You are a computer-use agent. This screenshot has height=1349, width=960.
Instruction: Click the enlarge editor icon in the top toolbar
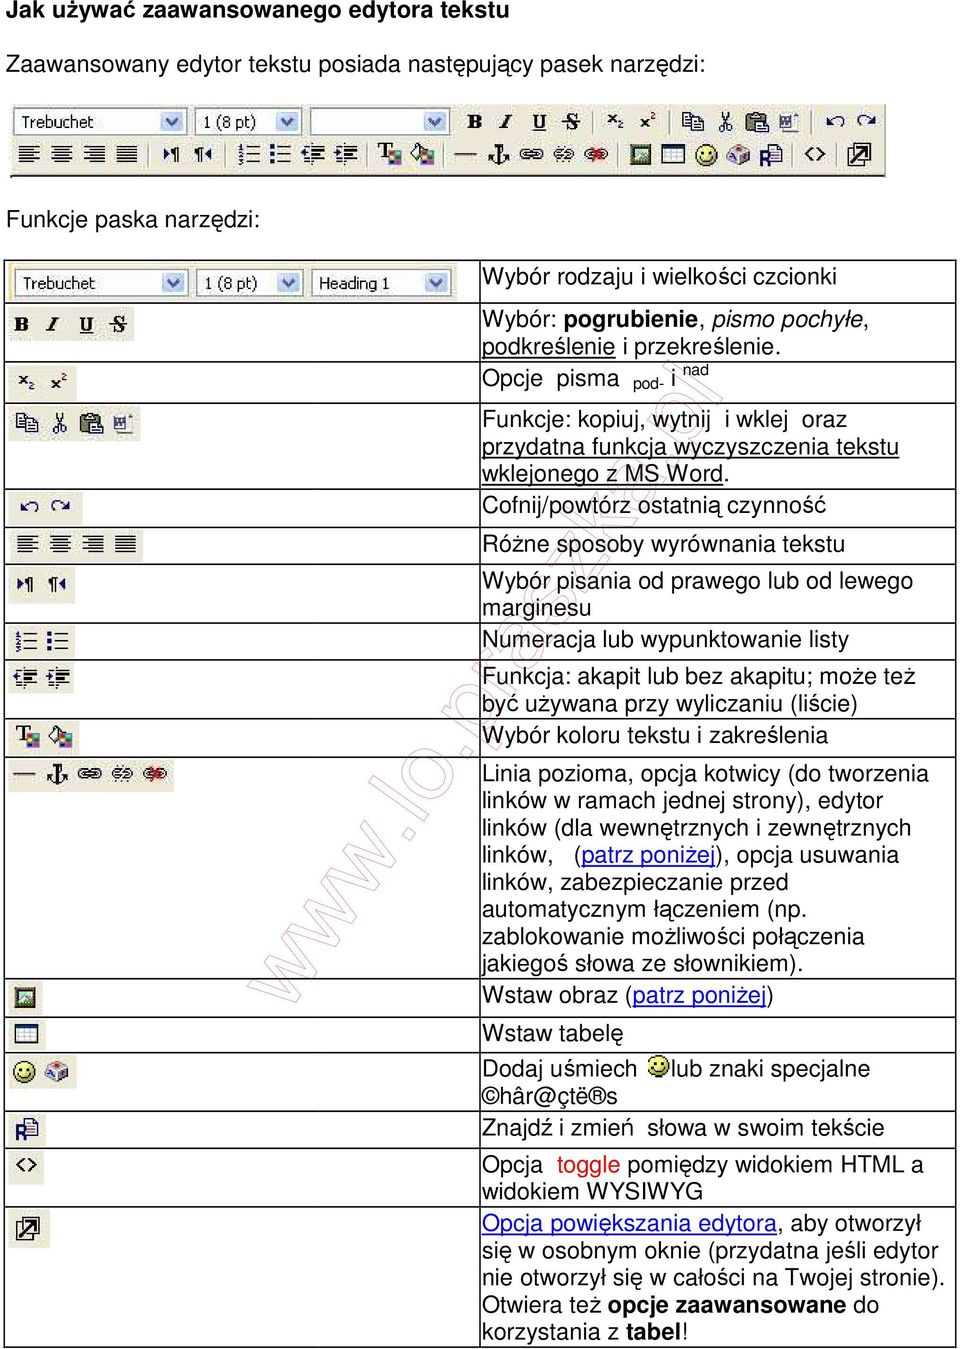[x=859, y=154]
